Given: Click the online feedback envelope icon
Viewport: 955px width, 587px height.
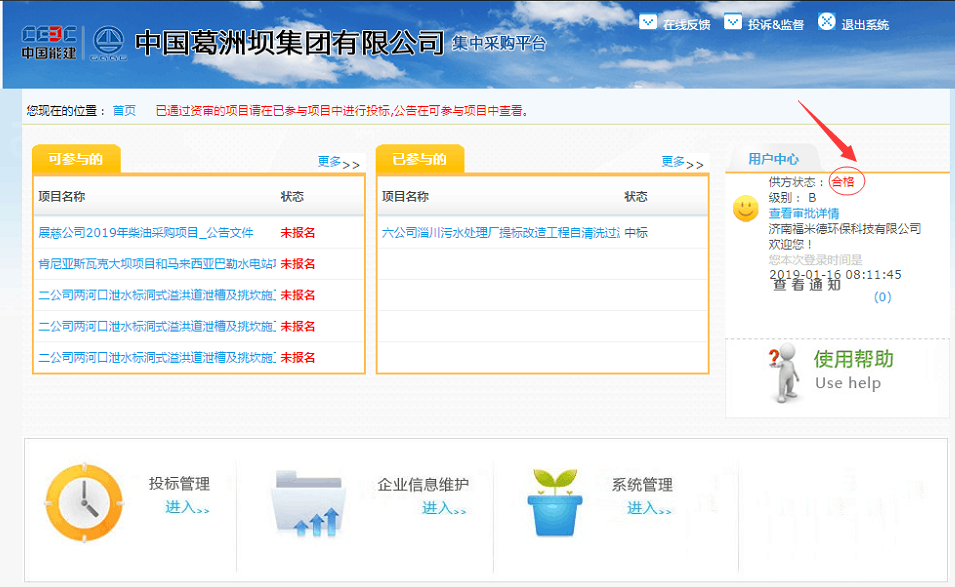Looking at the screenshot, I should coord(647,22).
